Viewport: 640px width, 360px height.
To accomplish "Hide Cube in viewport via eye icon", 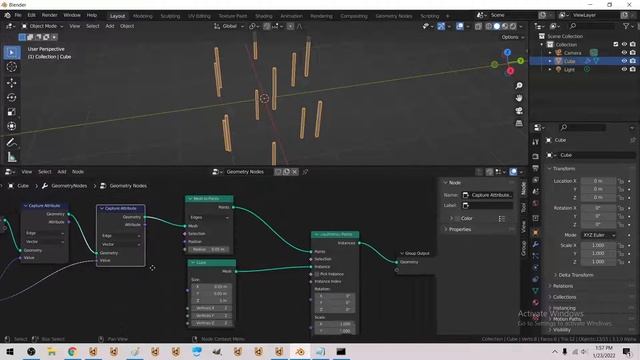I will (624, 61).
